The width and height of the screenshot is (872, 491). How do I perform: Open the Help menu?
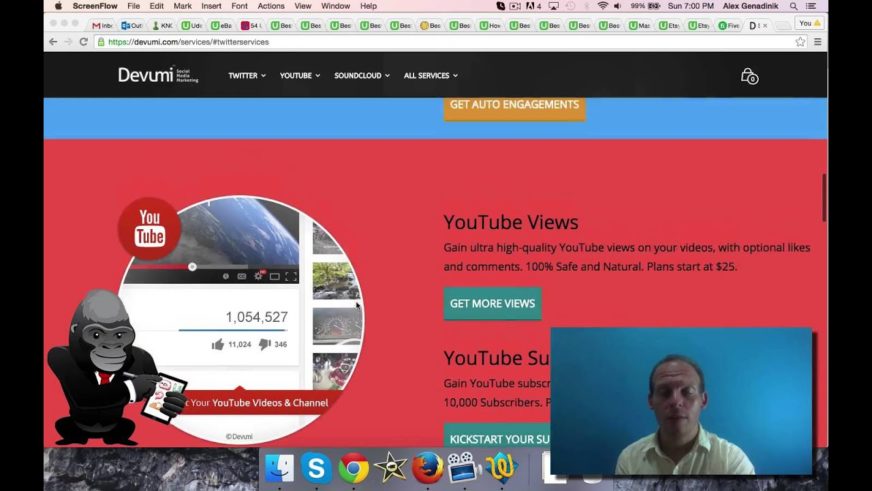[x=368, y=6]
